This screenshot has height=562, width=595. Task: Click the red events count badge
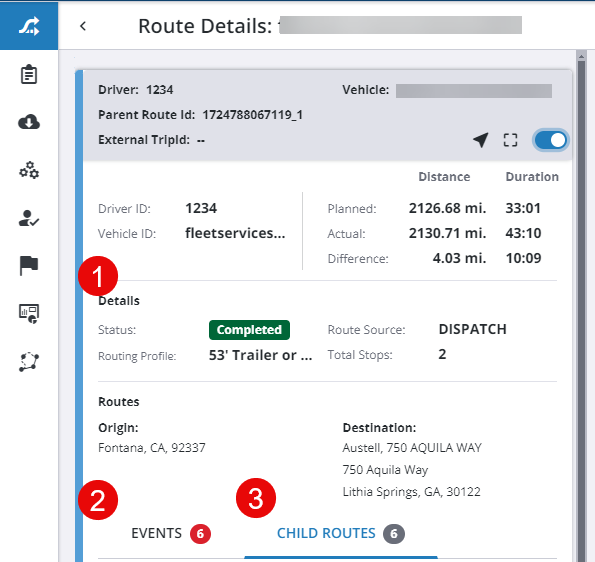[x=200, y=534]
